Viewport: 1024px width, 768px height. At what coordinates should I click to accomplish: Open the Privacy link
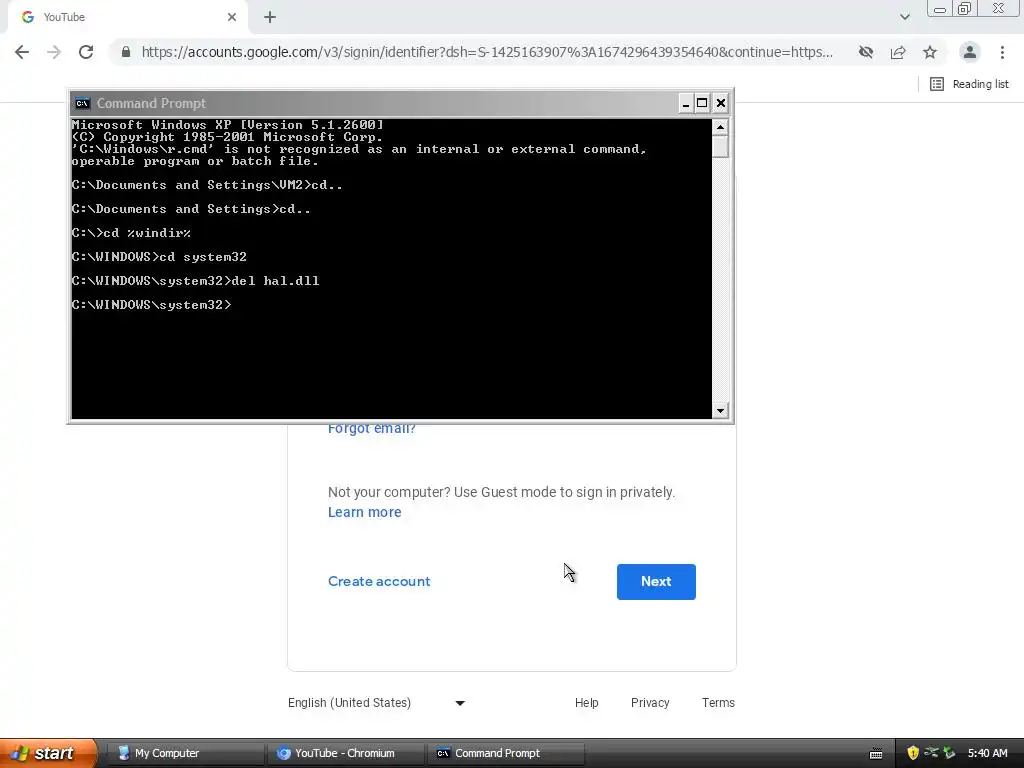pos(650,703)
